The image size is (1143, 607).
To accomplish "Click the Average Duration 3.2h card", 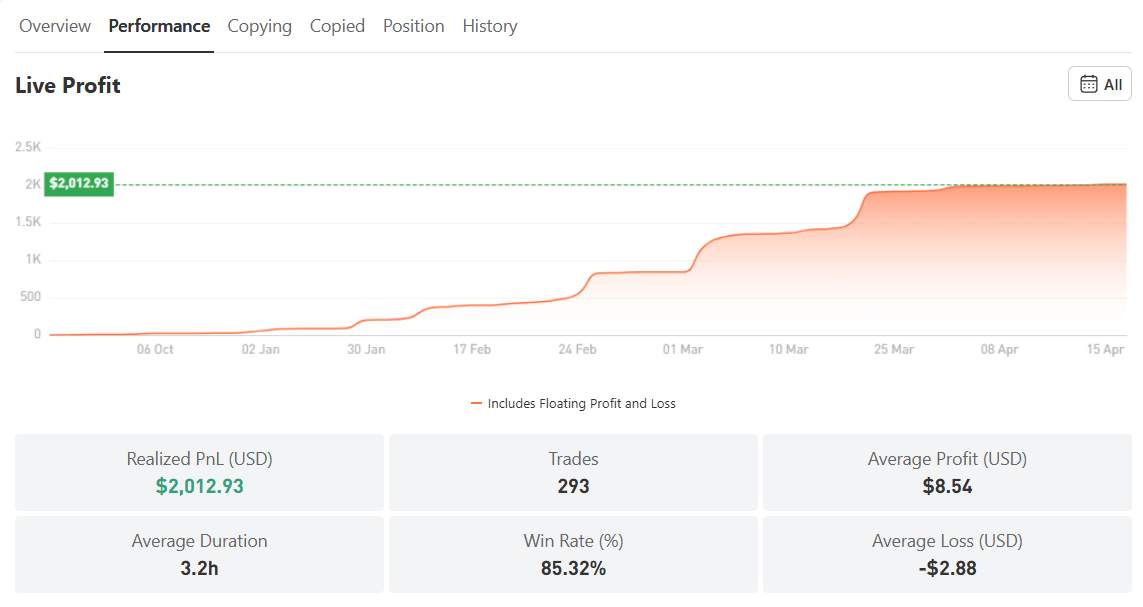I will tap(199, 554).
